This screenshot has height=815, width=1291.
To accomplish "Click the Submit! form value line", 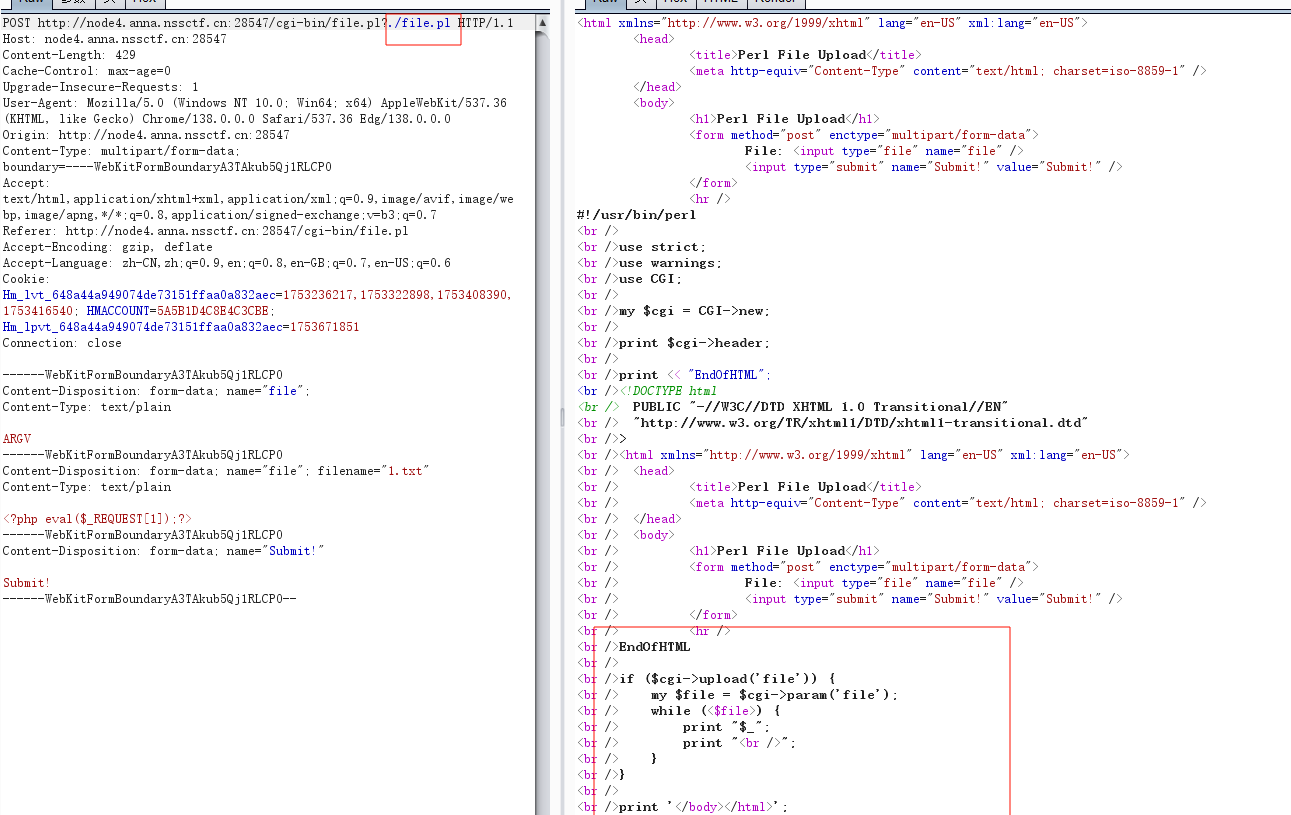I will 26,583.
